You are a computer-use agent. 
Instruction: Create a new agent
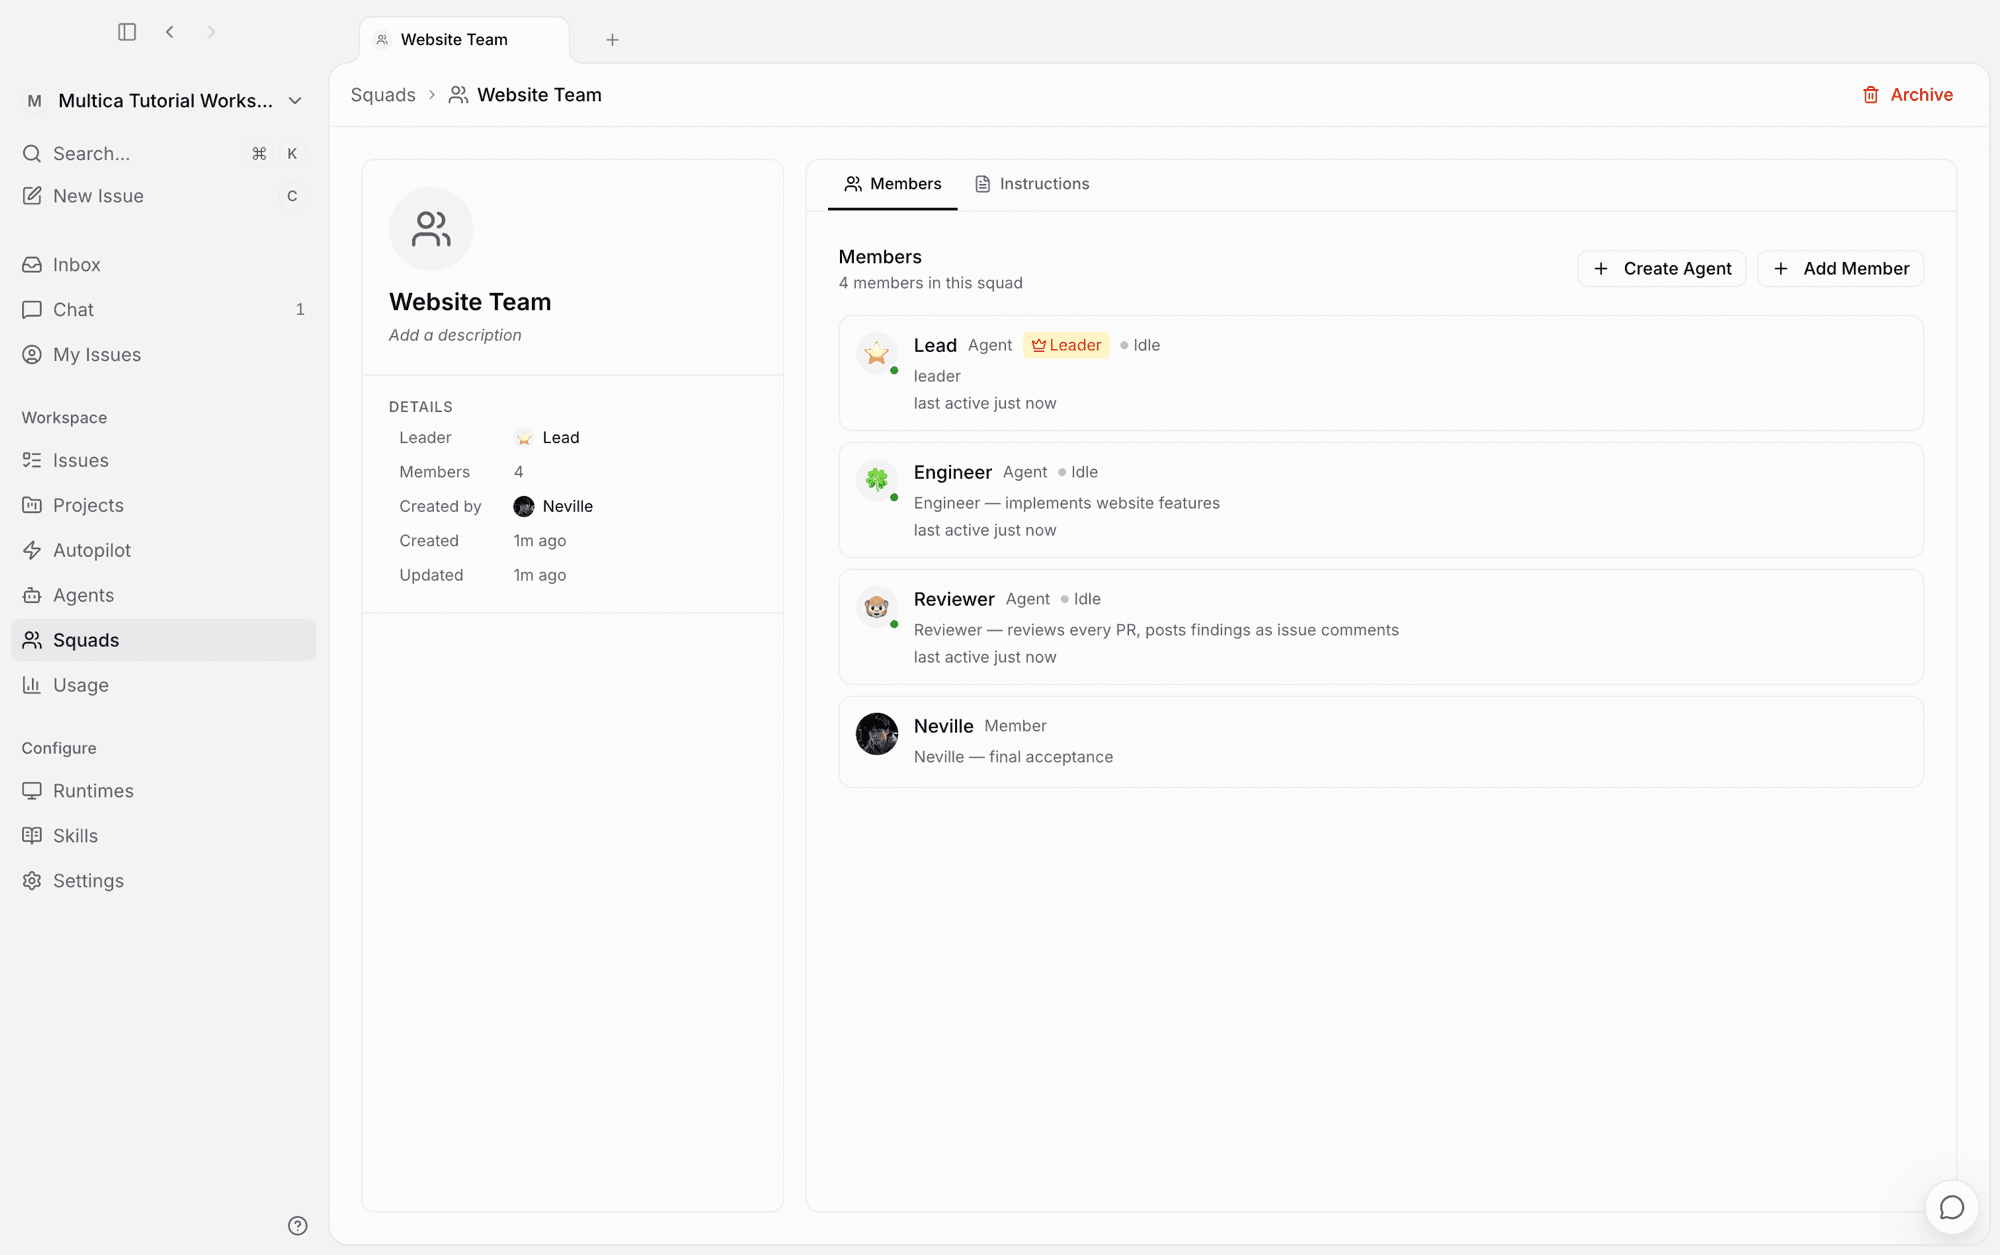tap(1661, 268)
